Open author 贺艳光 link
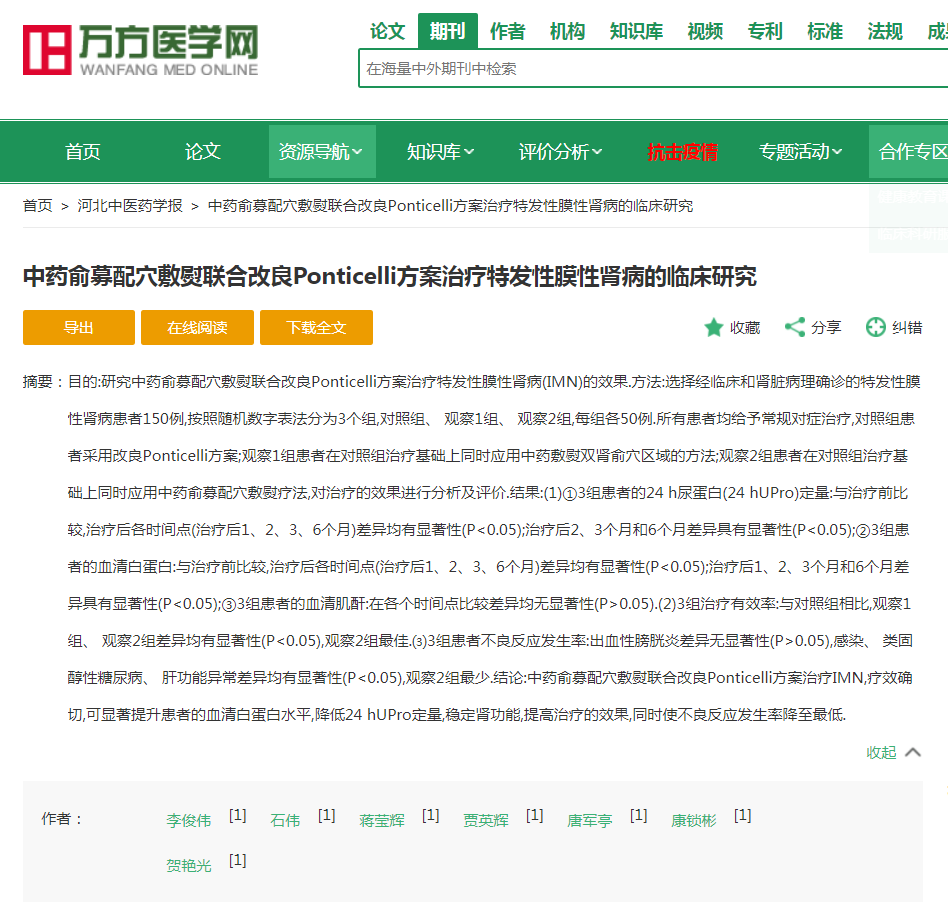This screenshot has height=902, width=948. (189, 866)
